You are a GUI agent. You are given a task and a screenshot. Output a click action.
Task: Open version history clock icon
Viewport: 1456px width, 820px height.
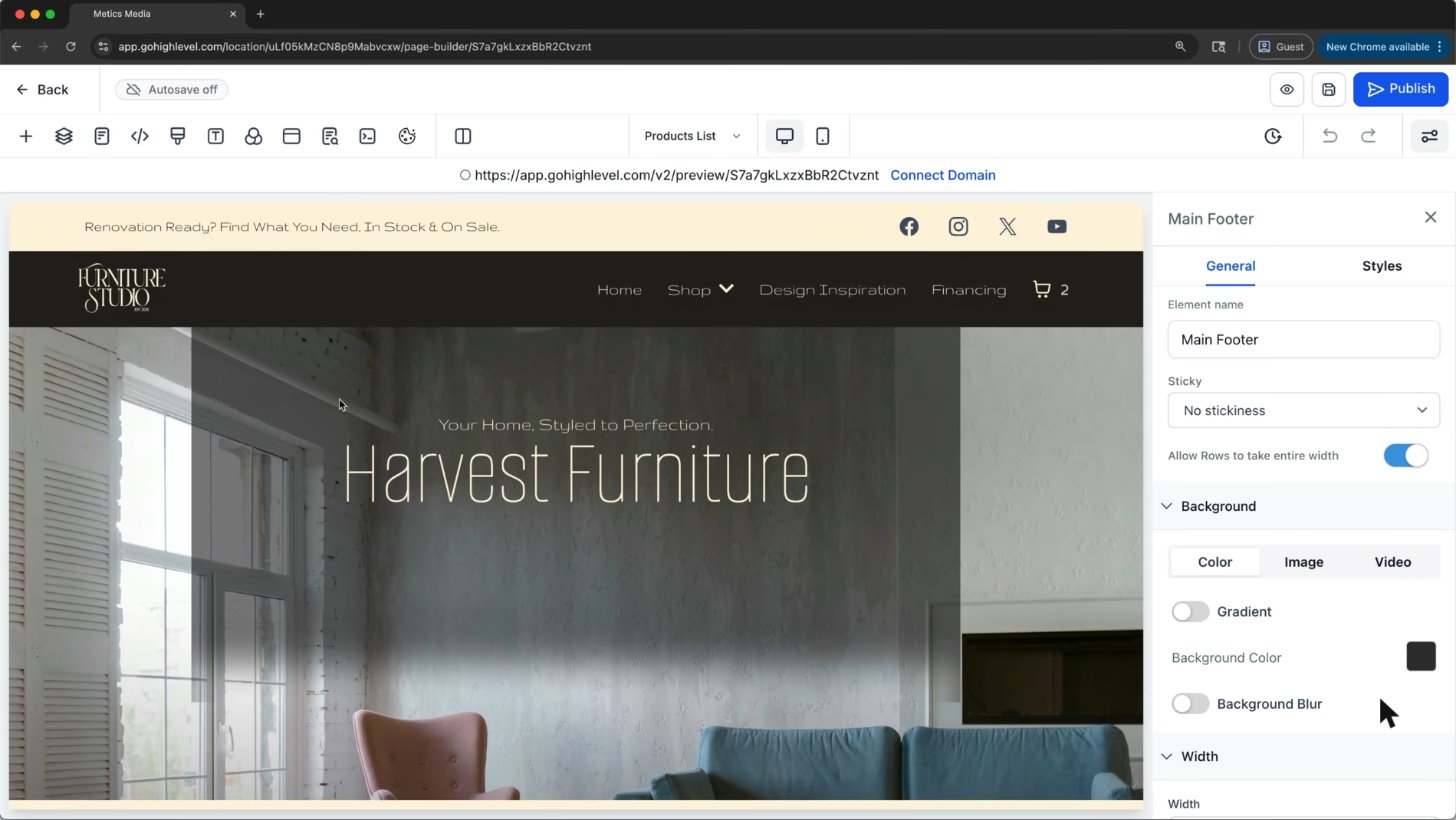point(1273,136)
